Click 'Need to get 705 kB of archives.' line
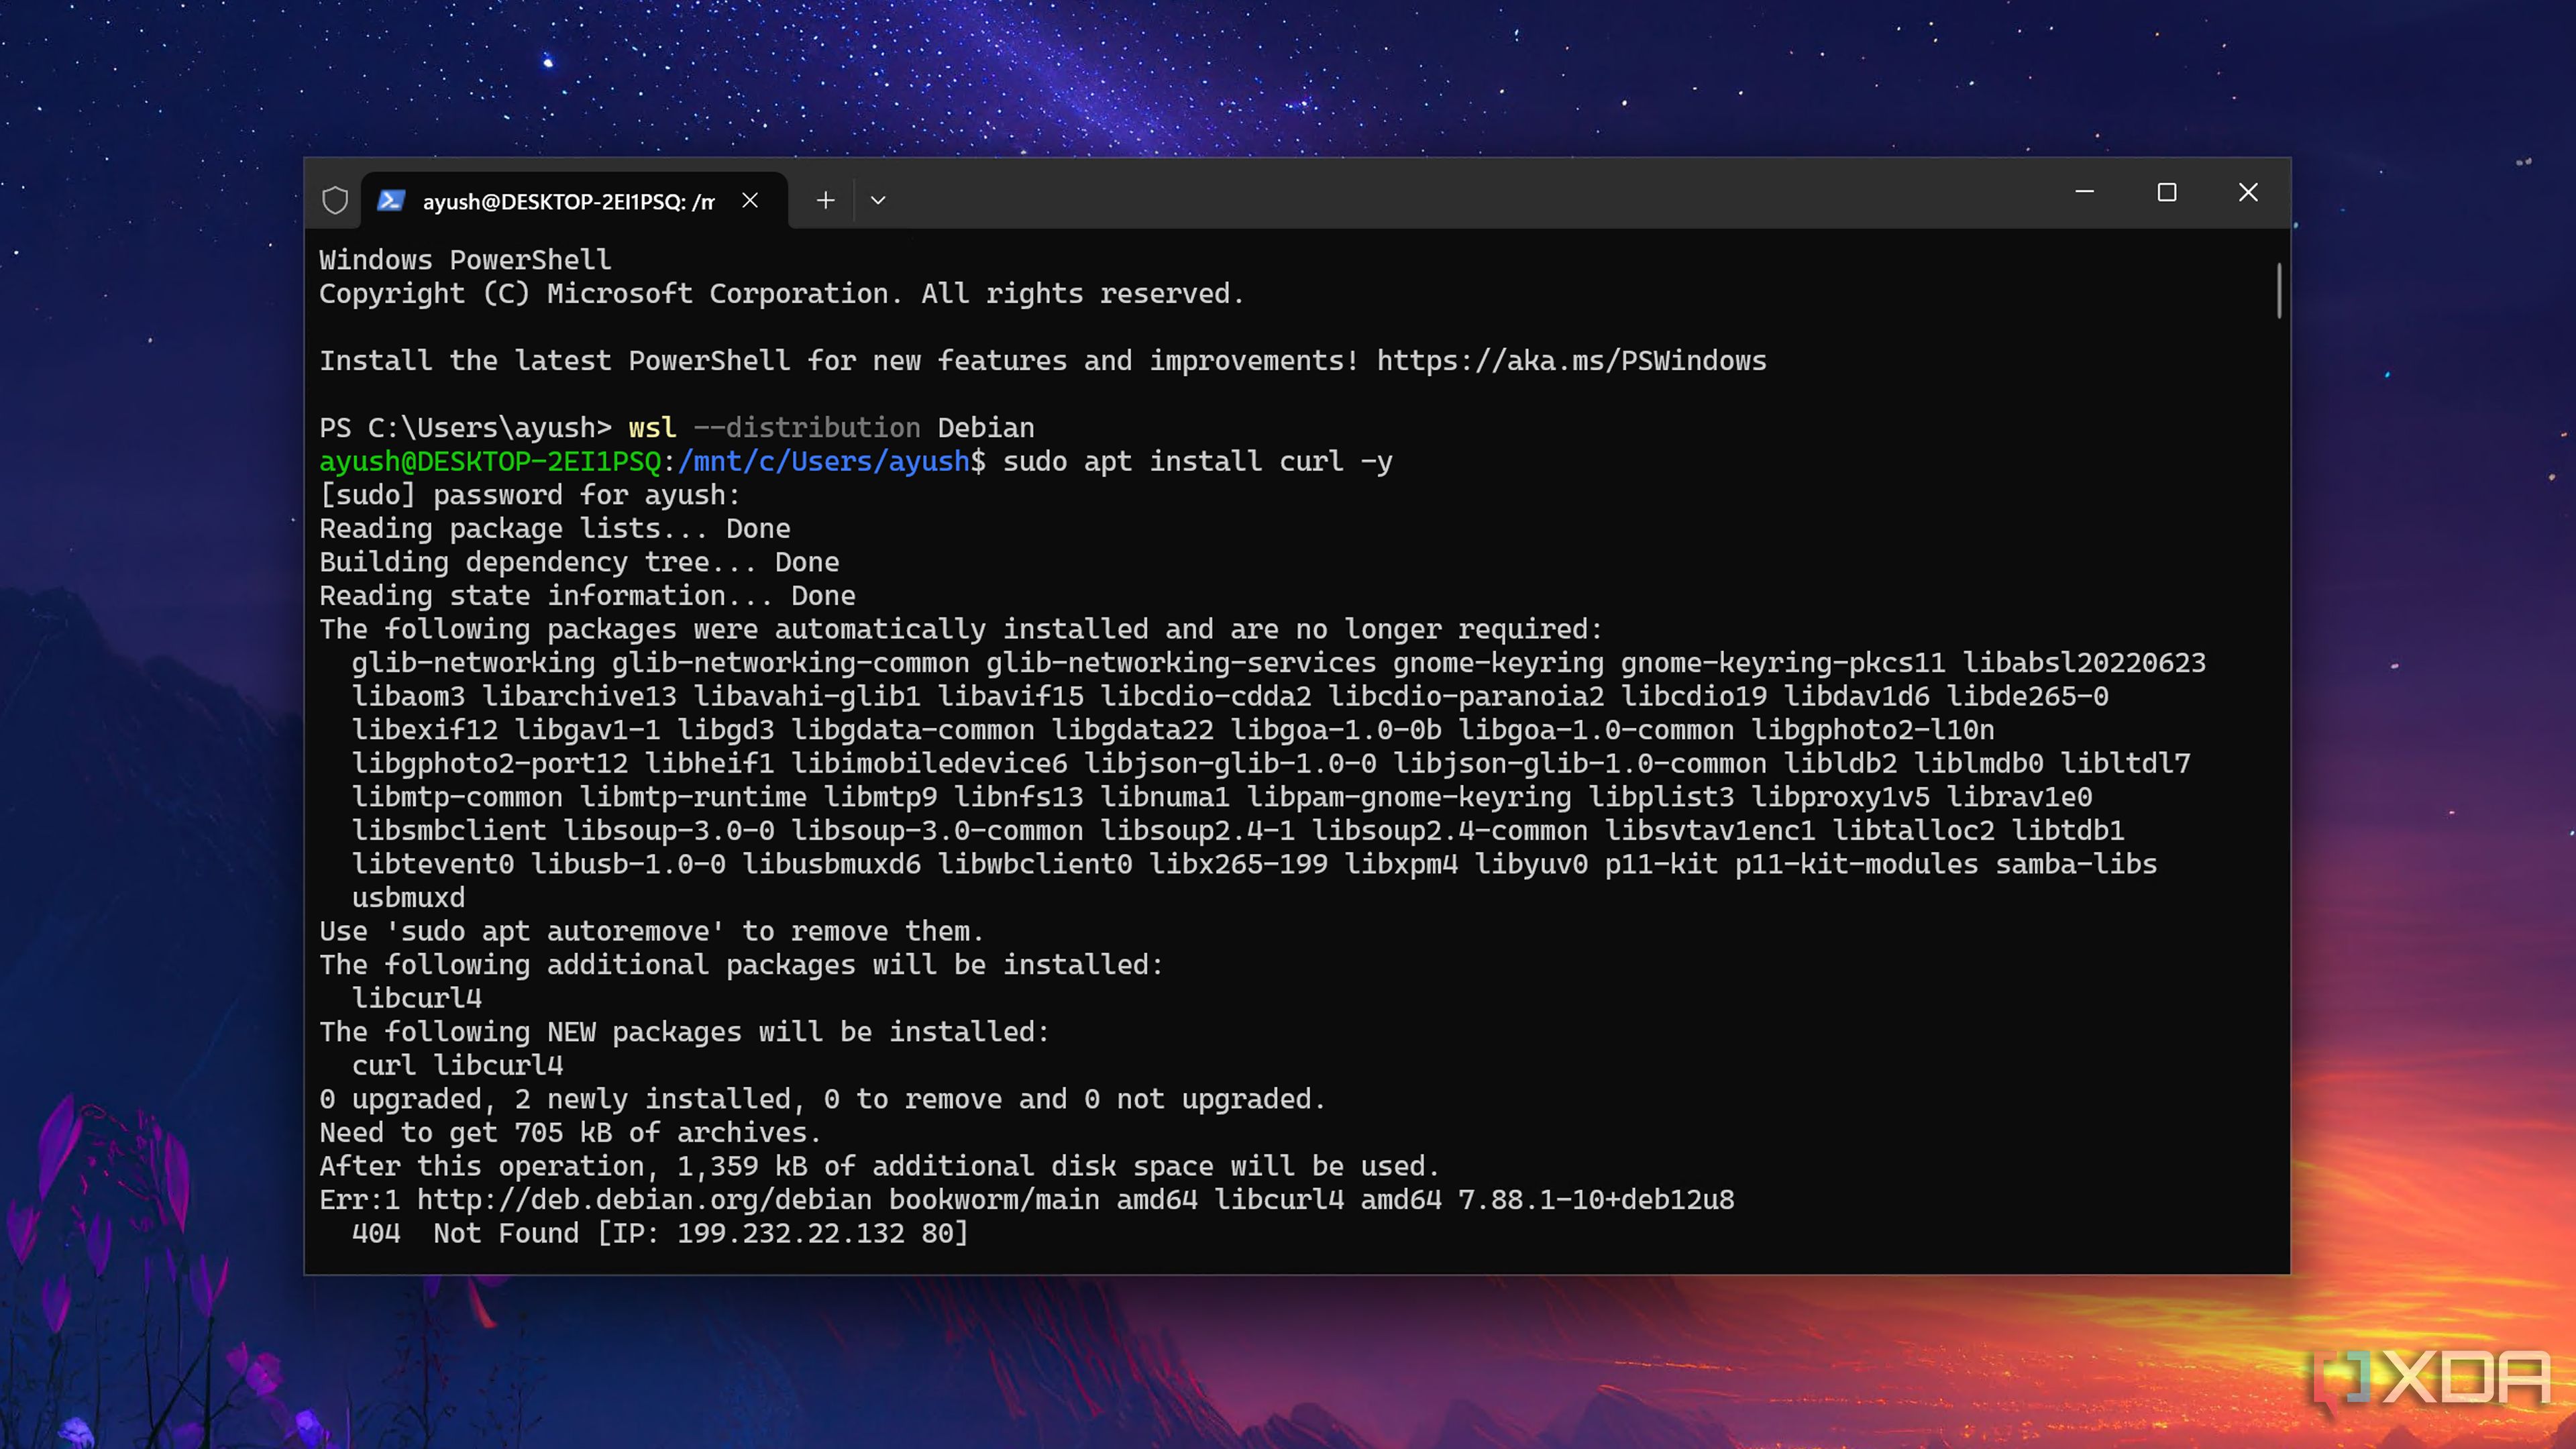This screenshot has height=1449, width=2576. [570, 1133]
